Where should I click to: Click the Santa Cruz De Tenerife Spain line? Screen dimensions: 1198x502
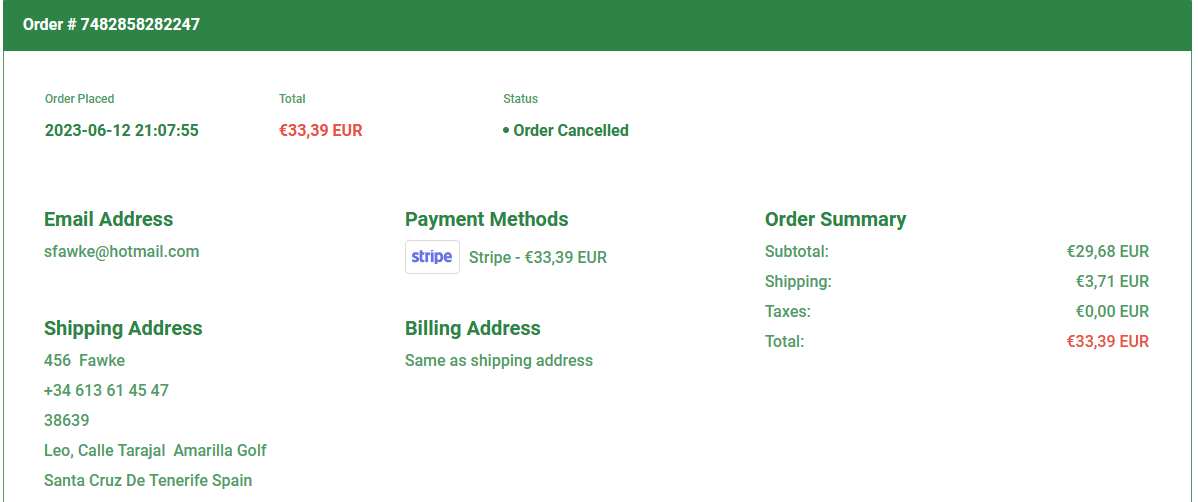coord(148,480)
